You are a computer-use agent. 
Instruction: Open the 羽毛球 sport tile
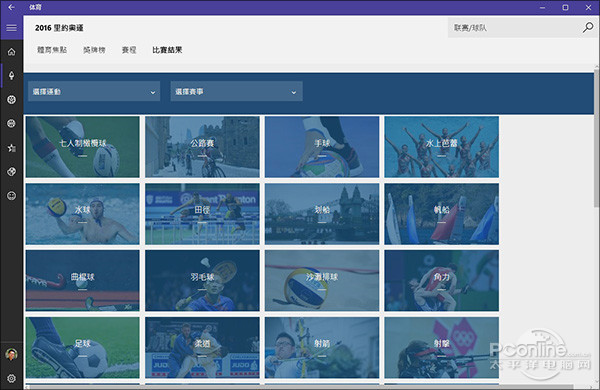coord(202,281)
